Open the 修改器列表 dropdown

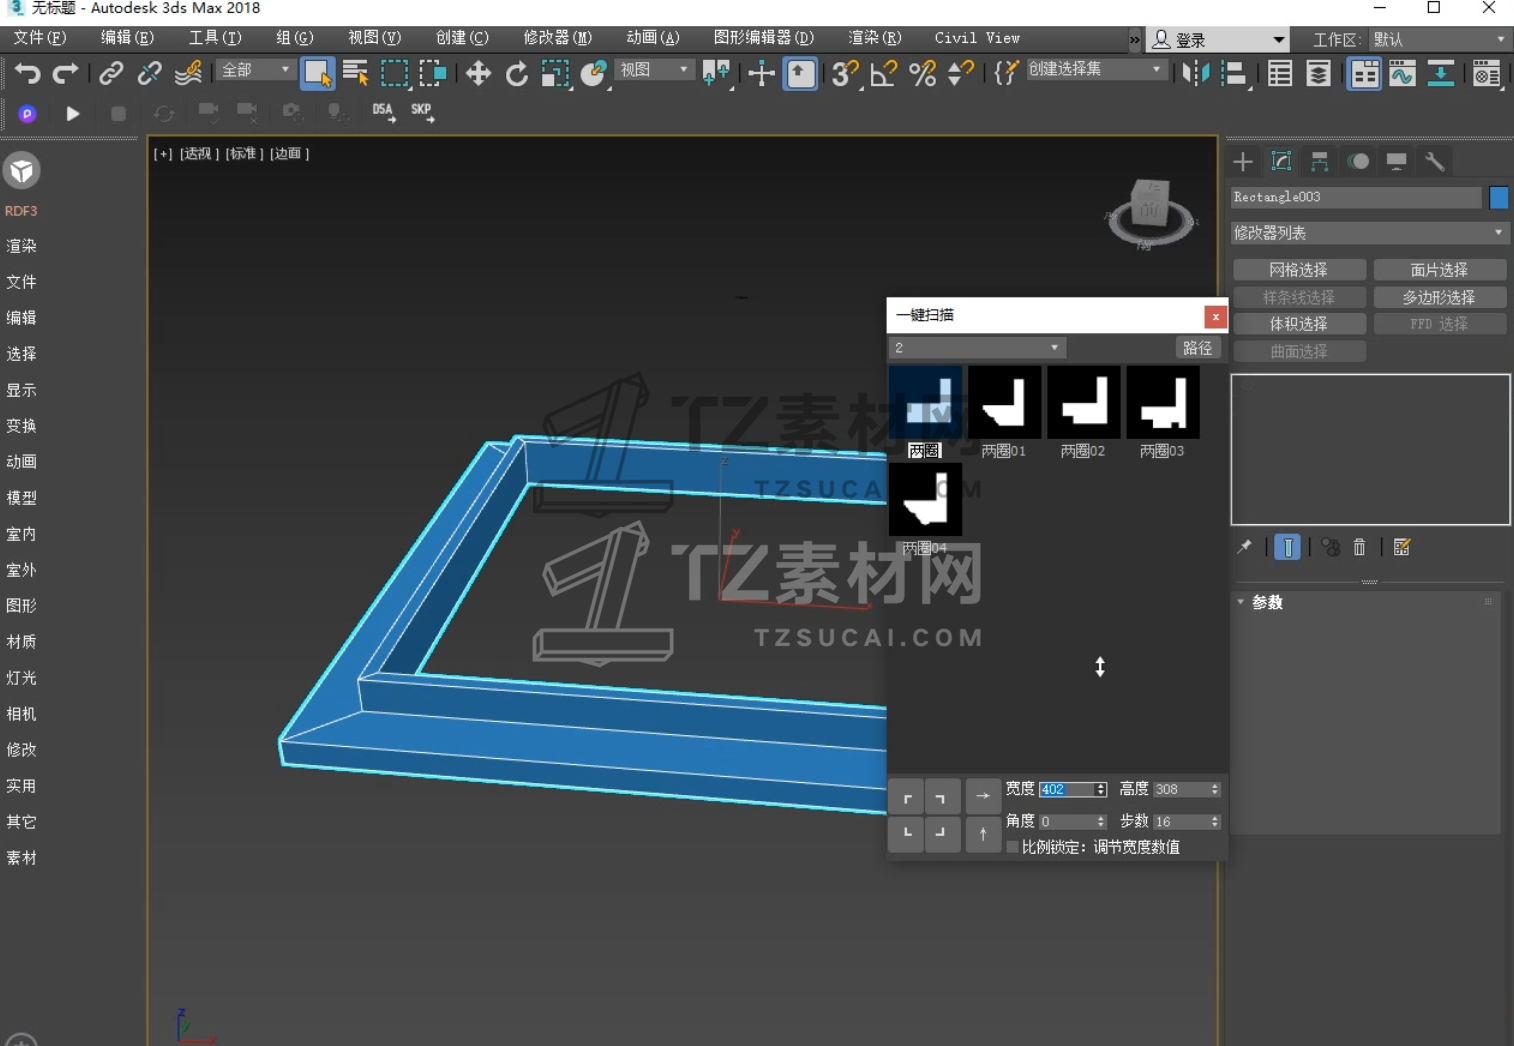(x=1369, y=233)
